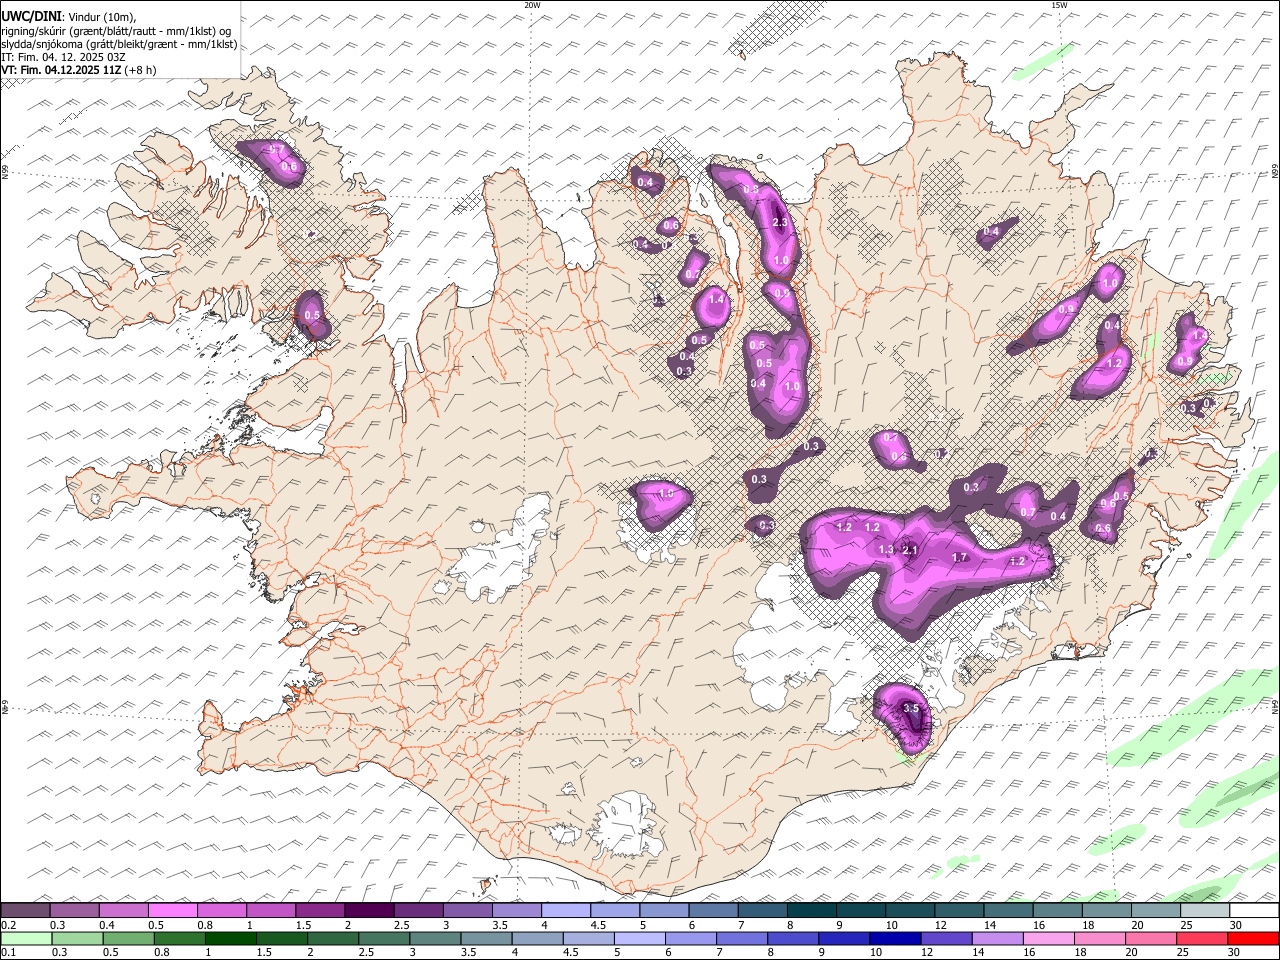
Task: Click the UWC/DINI title text
Action: (31, 17)
